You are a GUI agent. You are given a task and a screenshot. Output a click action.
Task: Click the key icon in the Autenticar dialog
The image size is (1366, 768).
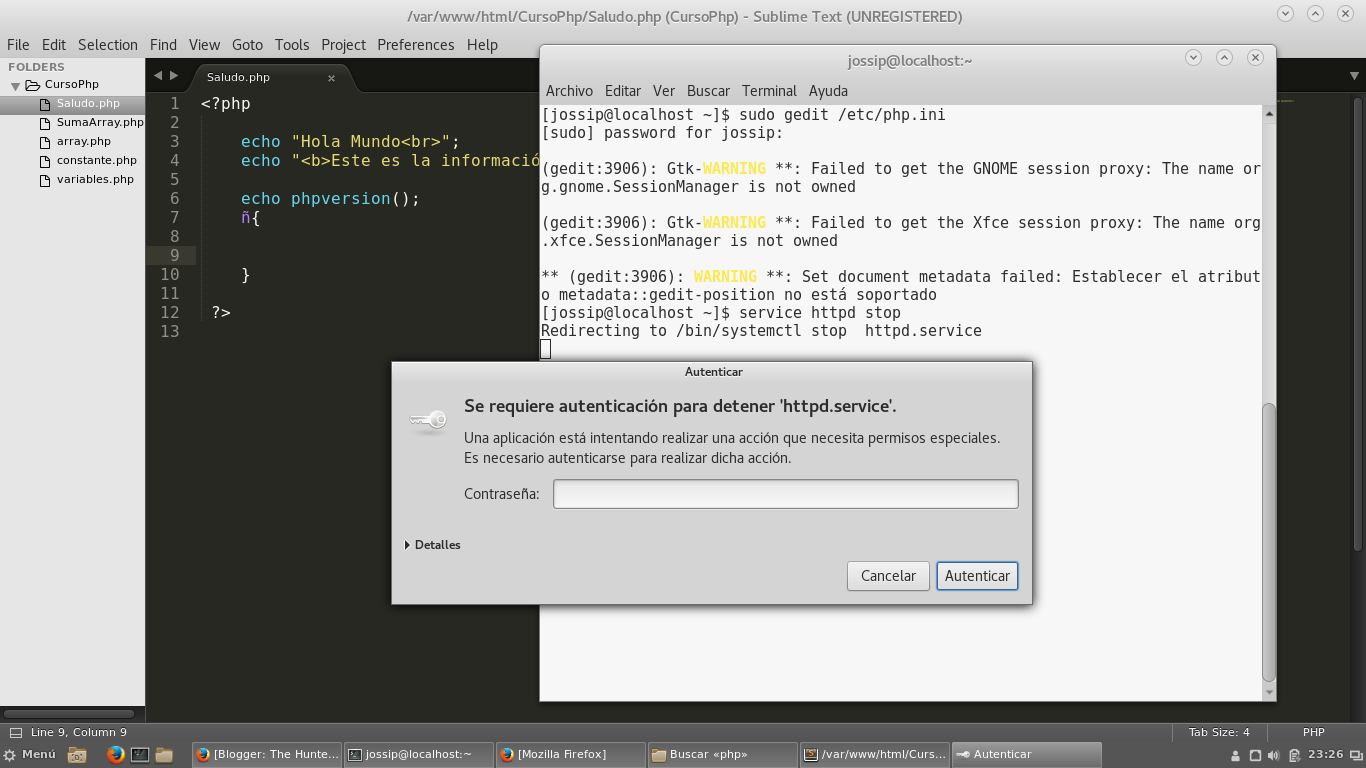coord(428,420)
